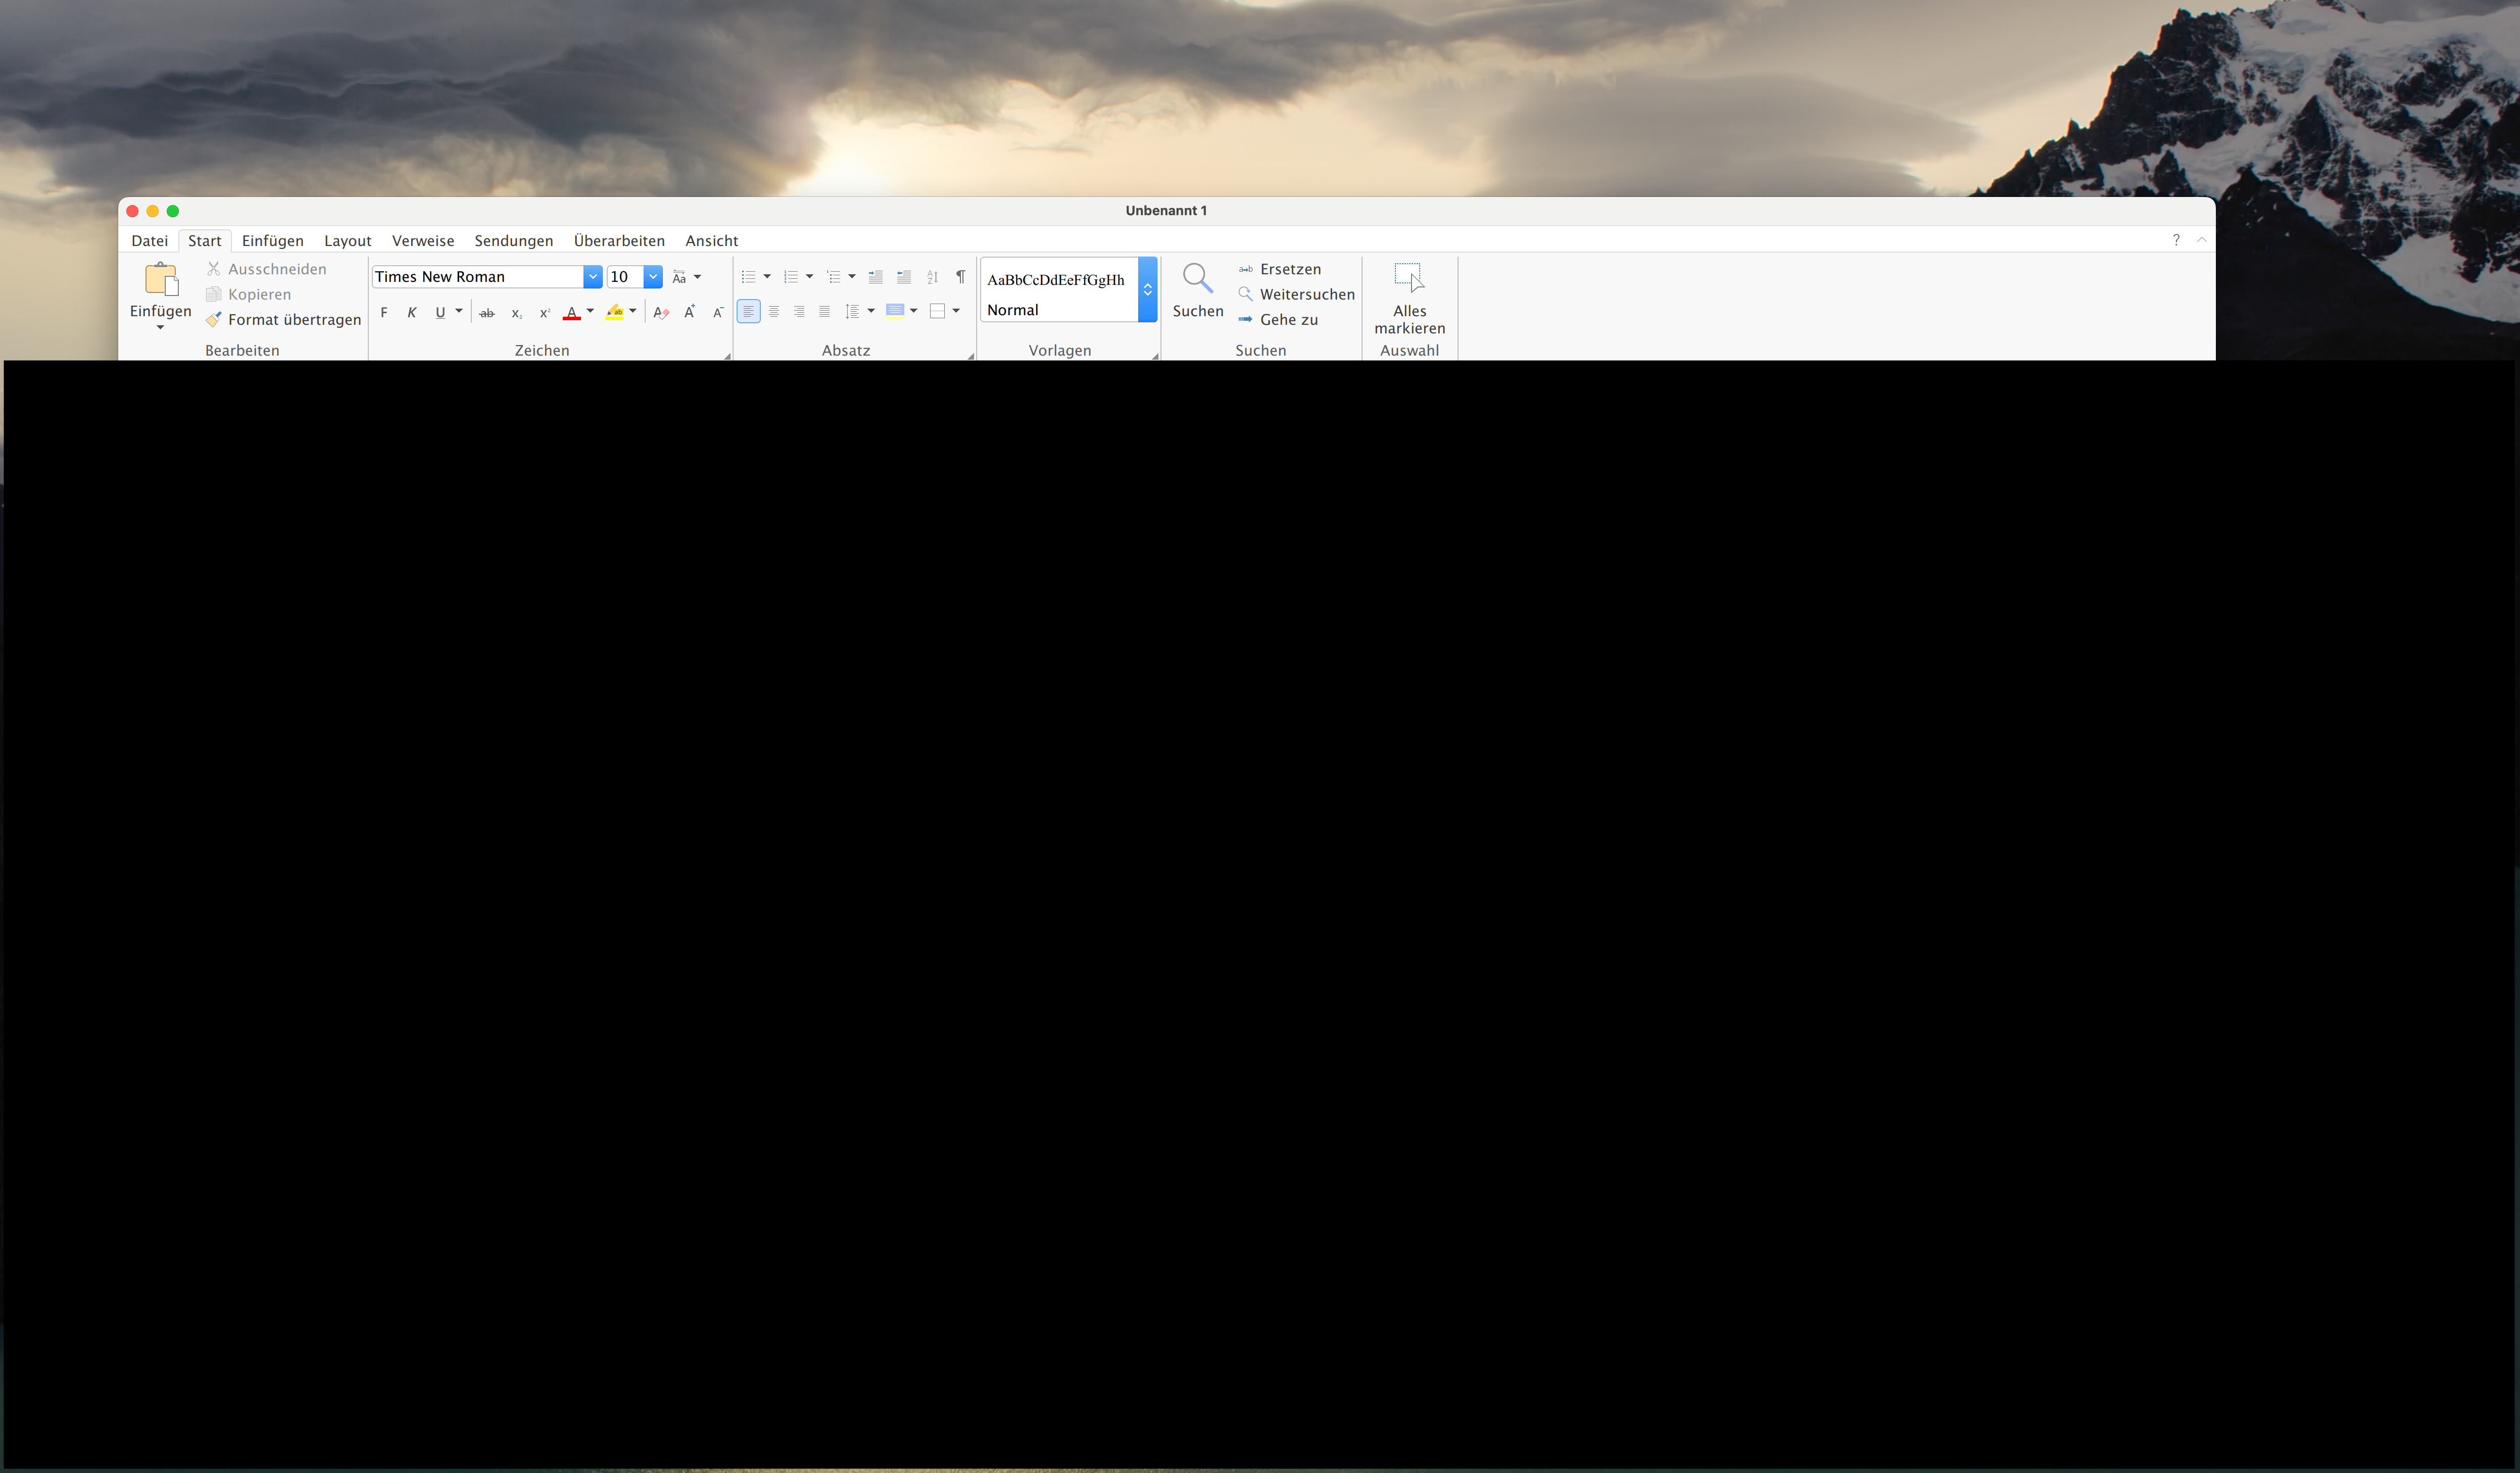
Task: Open the font name dropdown arrow
Action: tap(592, 277)
